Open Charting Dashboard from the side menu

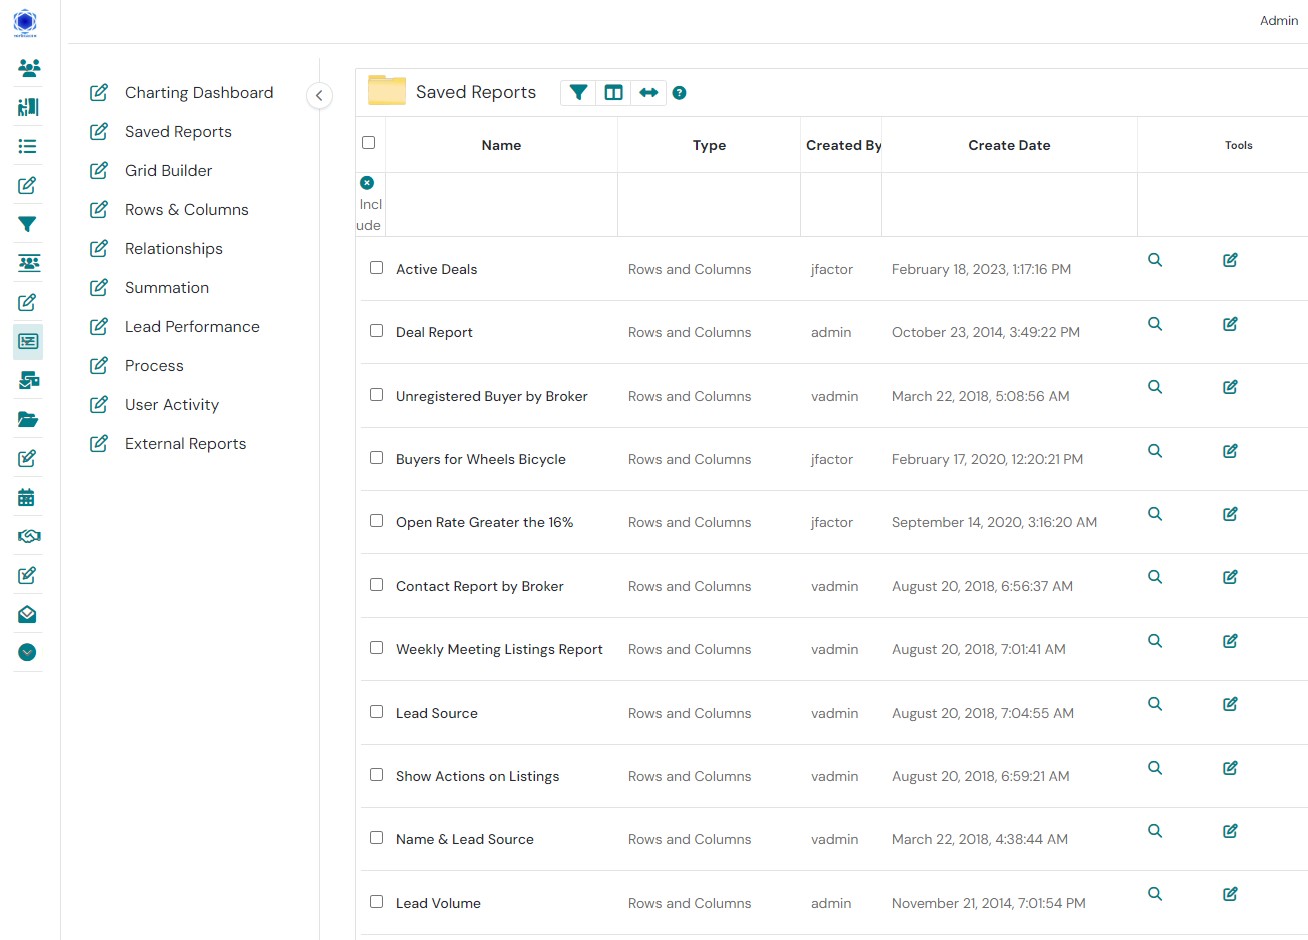[198, 93]
